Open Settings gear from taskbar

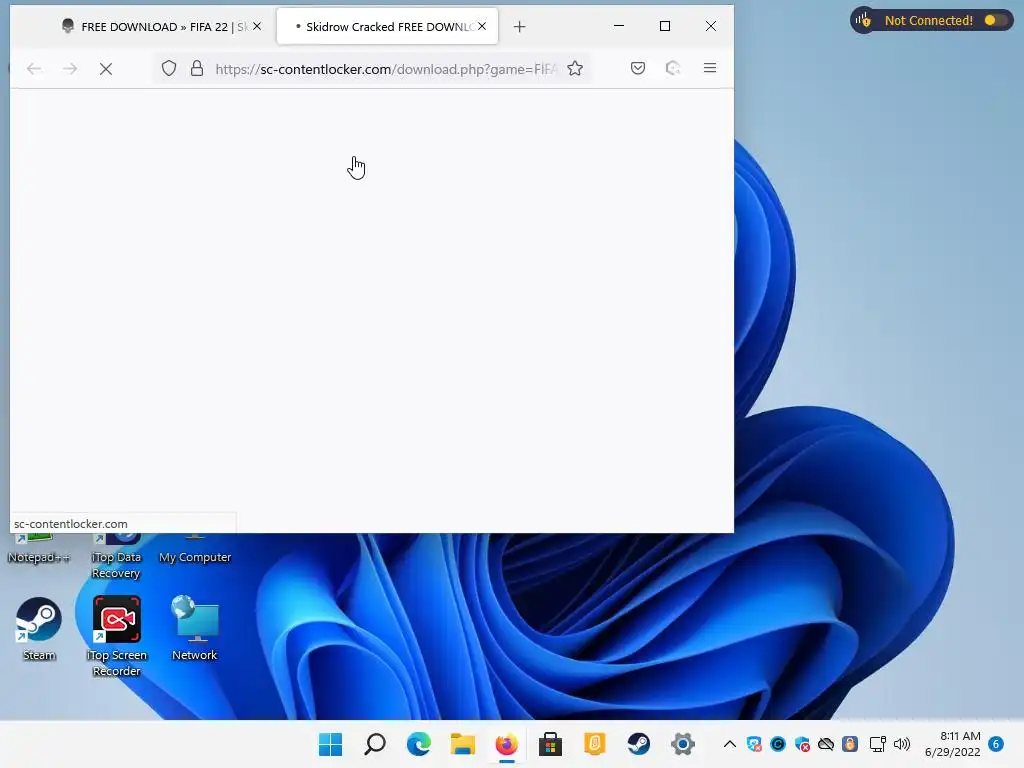682,744
